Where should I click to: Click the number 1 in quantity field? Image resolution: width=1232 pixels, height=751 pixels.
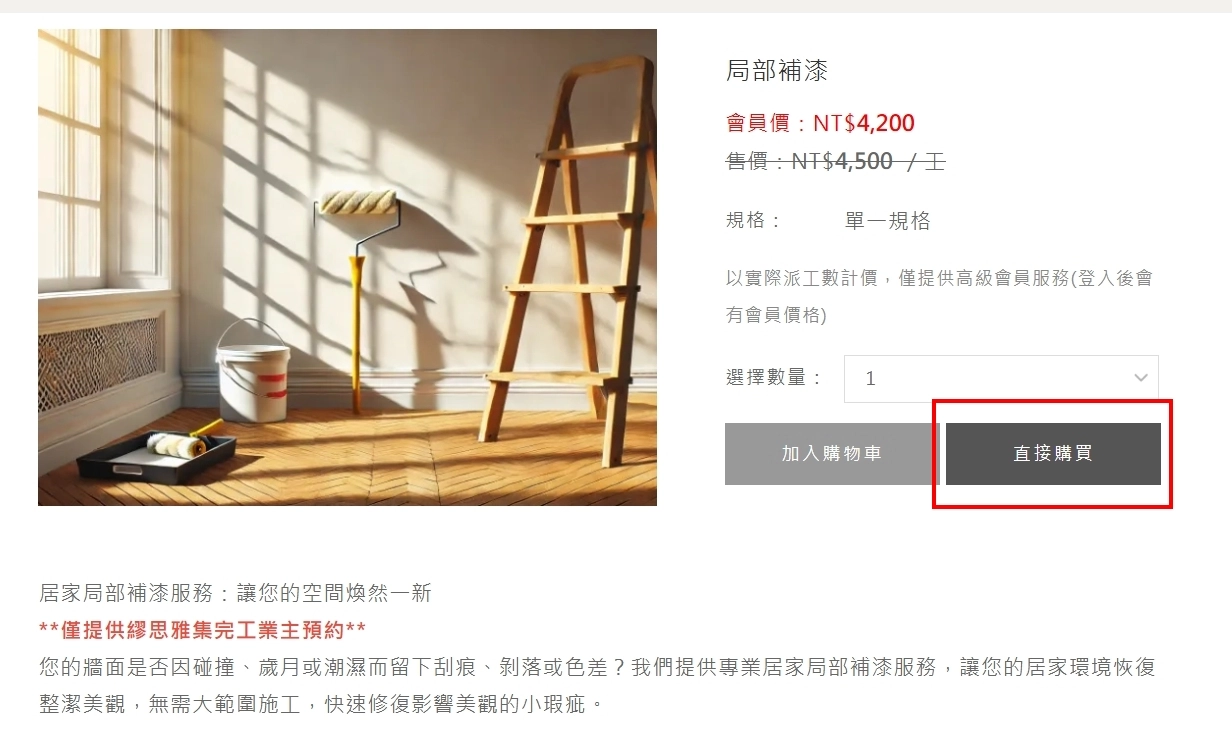[870, 379]
